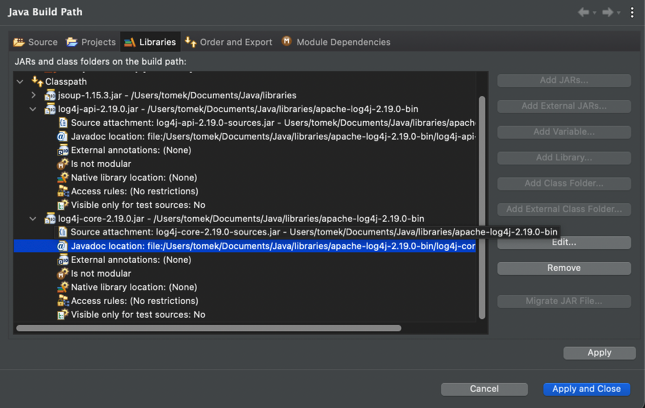Click the External annotations icon under log4j-core
The height and width of the screenshot is (408, 645).
[63, 259]
